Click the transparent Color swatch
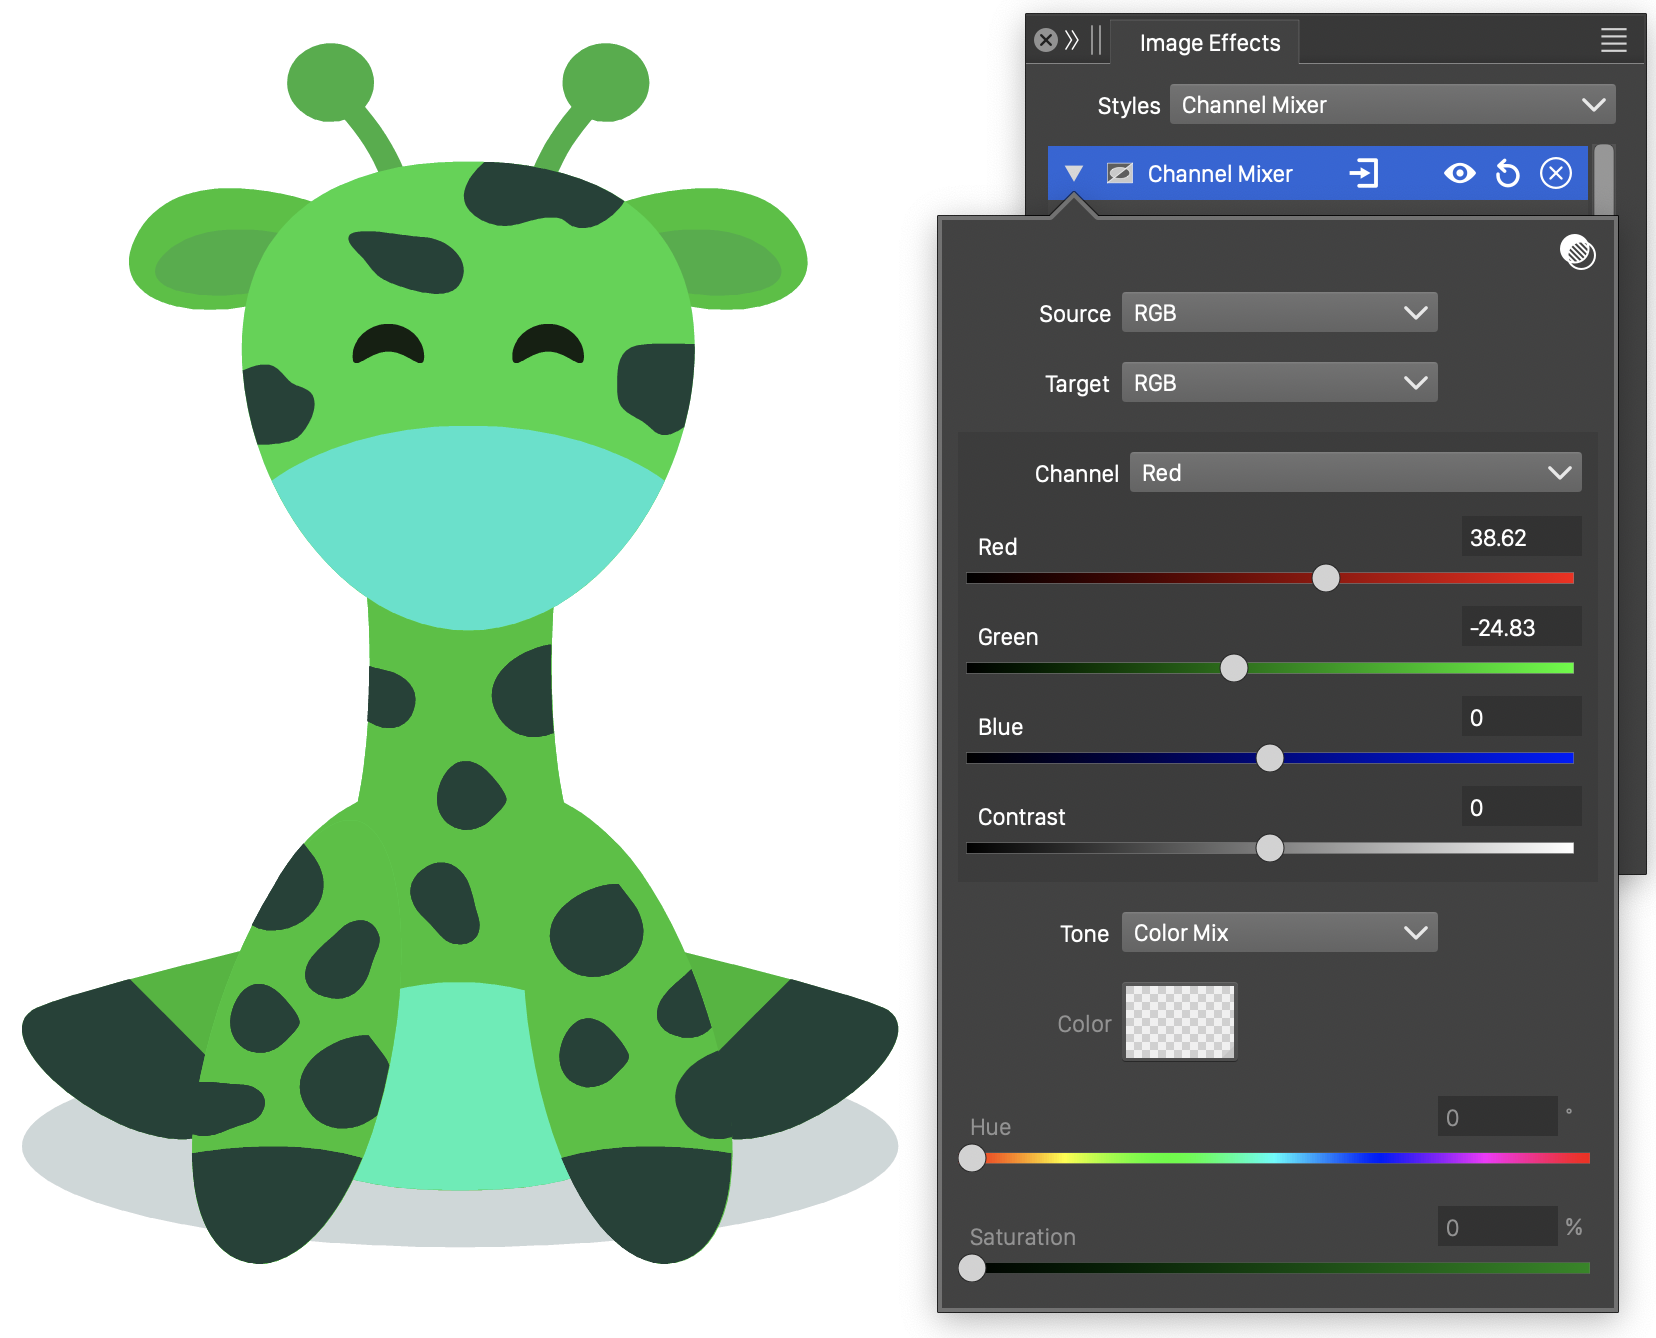Viewport: 1656px width, 1338px height. [1180, 1022]
